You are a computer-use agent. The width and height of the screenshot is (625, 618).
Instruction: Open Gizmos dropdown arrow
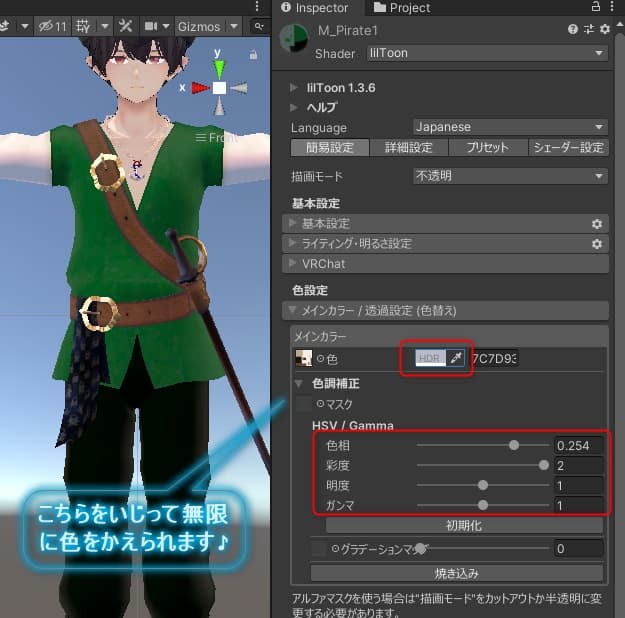pyautogui.click(x=234, y=26)
